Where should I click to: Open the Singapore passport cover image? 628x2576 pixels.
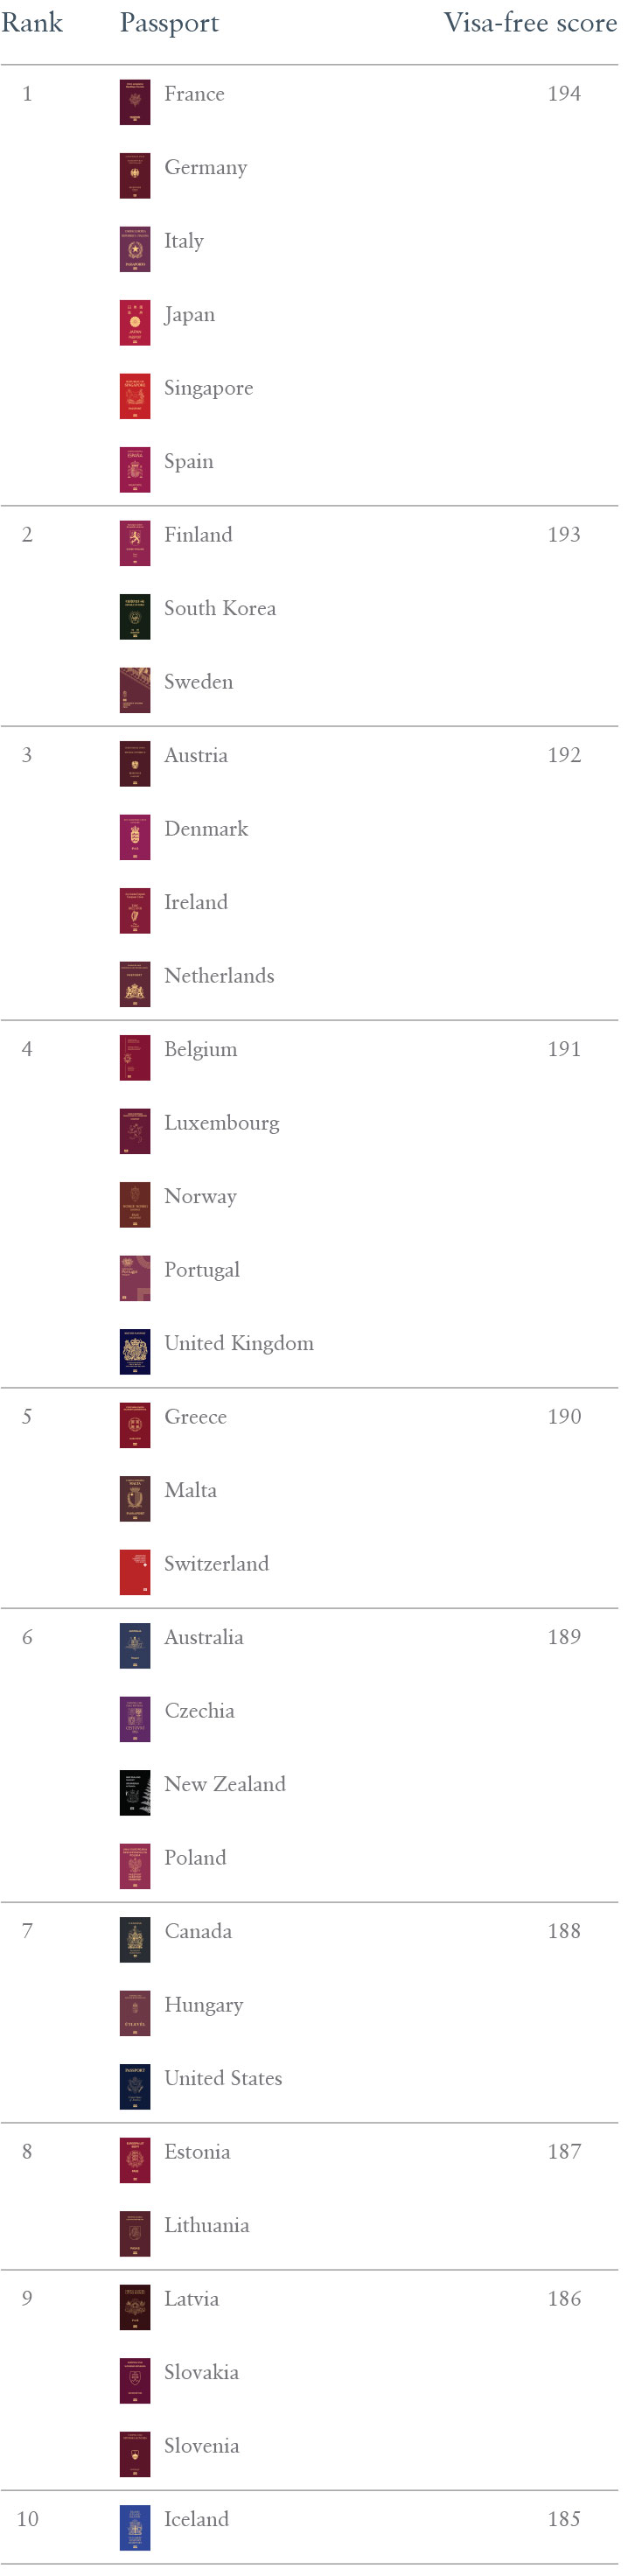click(x=135, y=396)
